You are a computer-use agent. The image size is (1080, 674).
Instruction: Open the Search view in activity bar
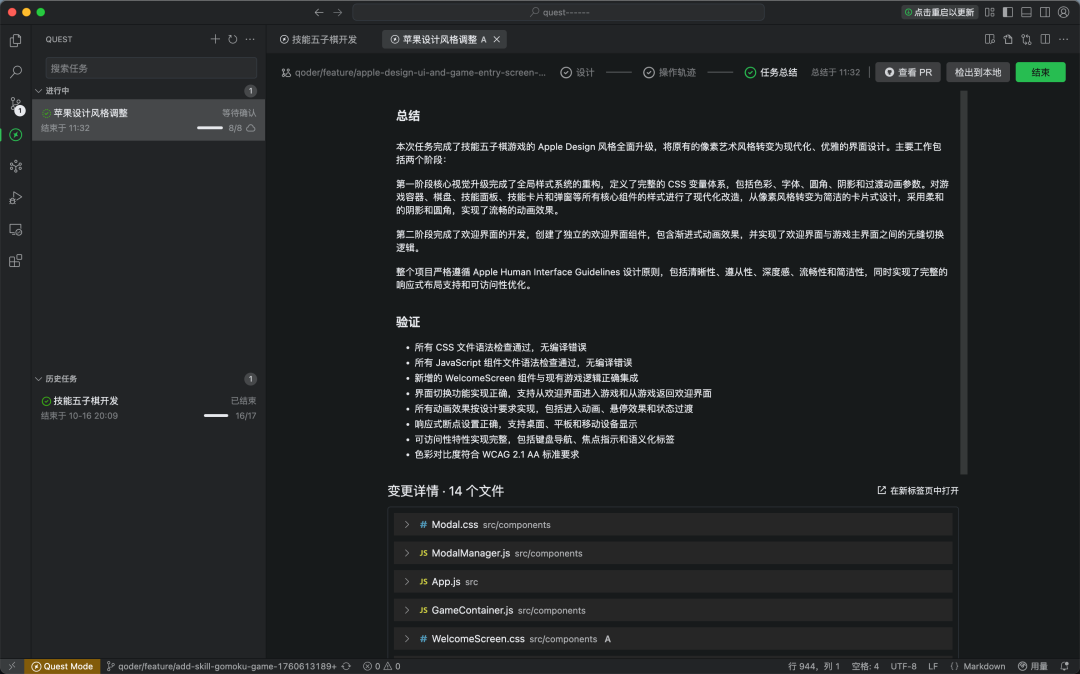[15, 72]
